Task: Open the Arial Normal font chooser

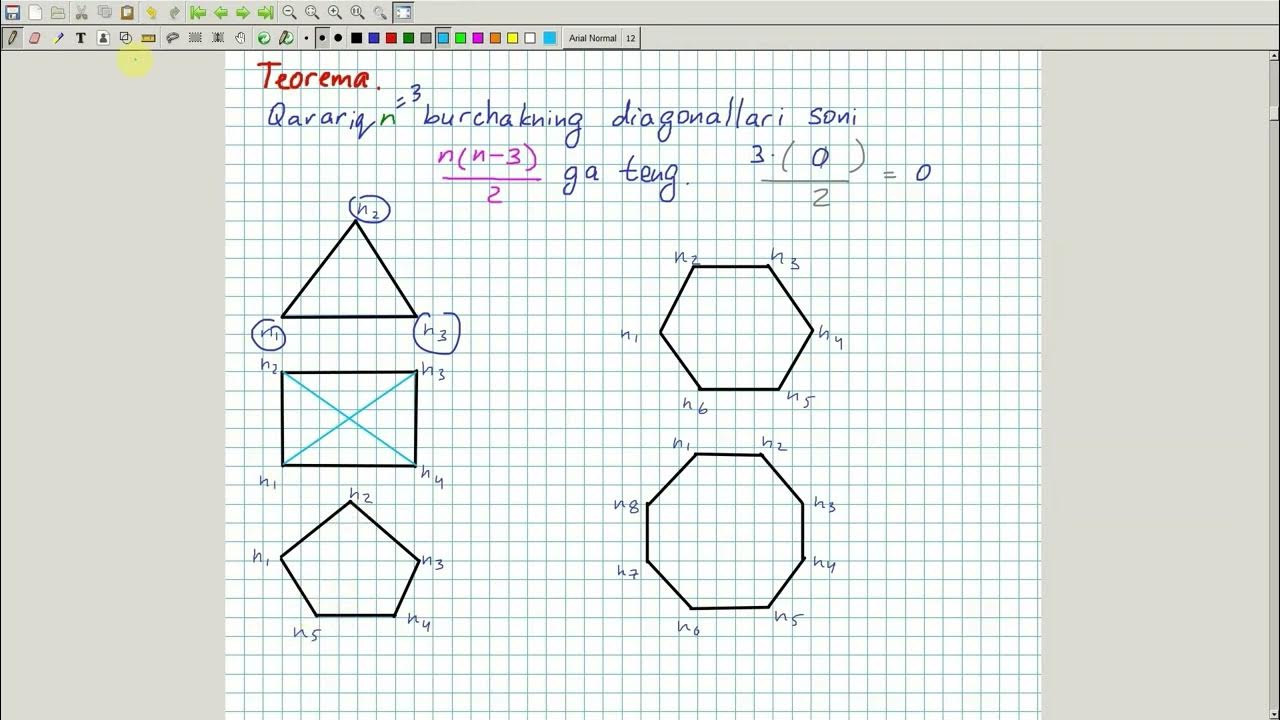Action: [603, 38]
